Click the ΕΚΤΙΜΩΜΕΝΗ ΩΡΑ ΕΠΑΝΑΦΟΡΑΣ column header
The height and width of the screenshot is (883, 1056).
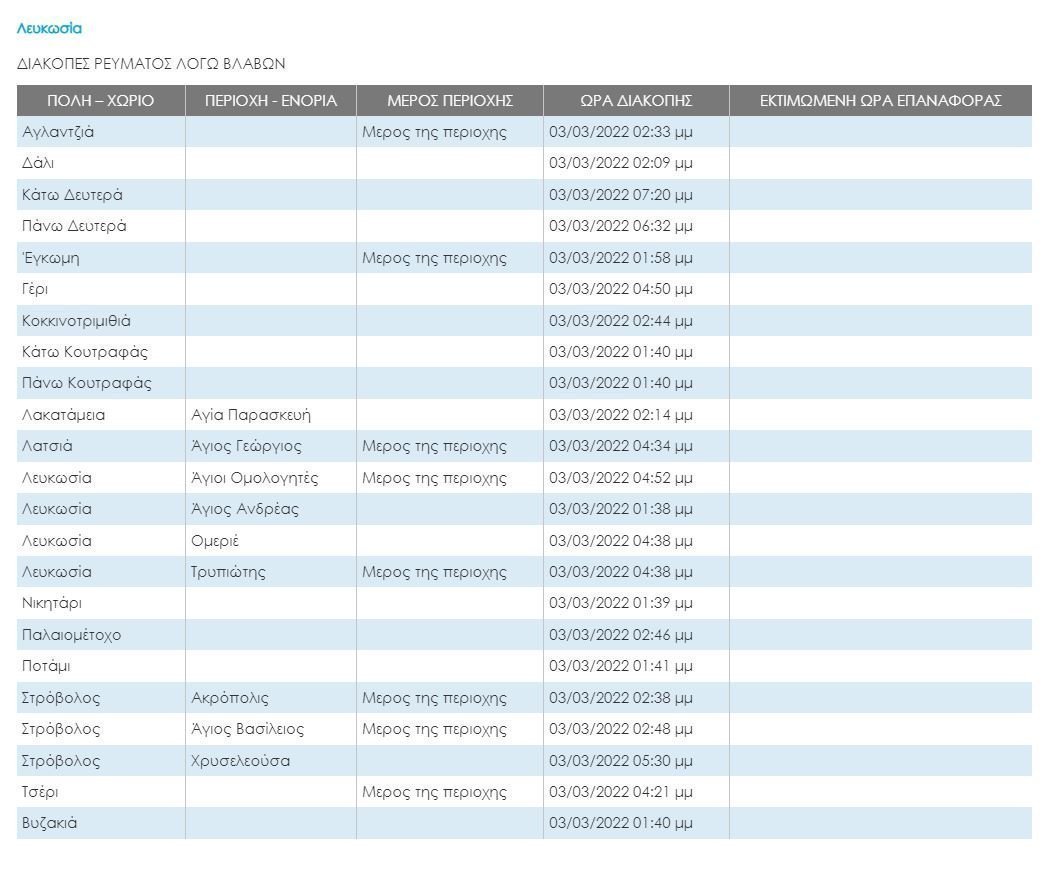pos(881,100)
